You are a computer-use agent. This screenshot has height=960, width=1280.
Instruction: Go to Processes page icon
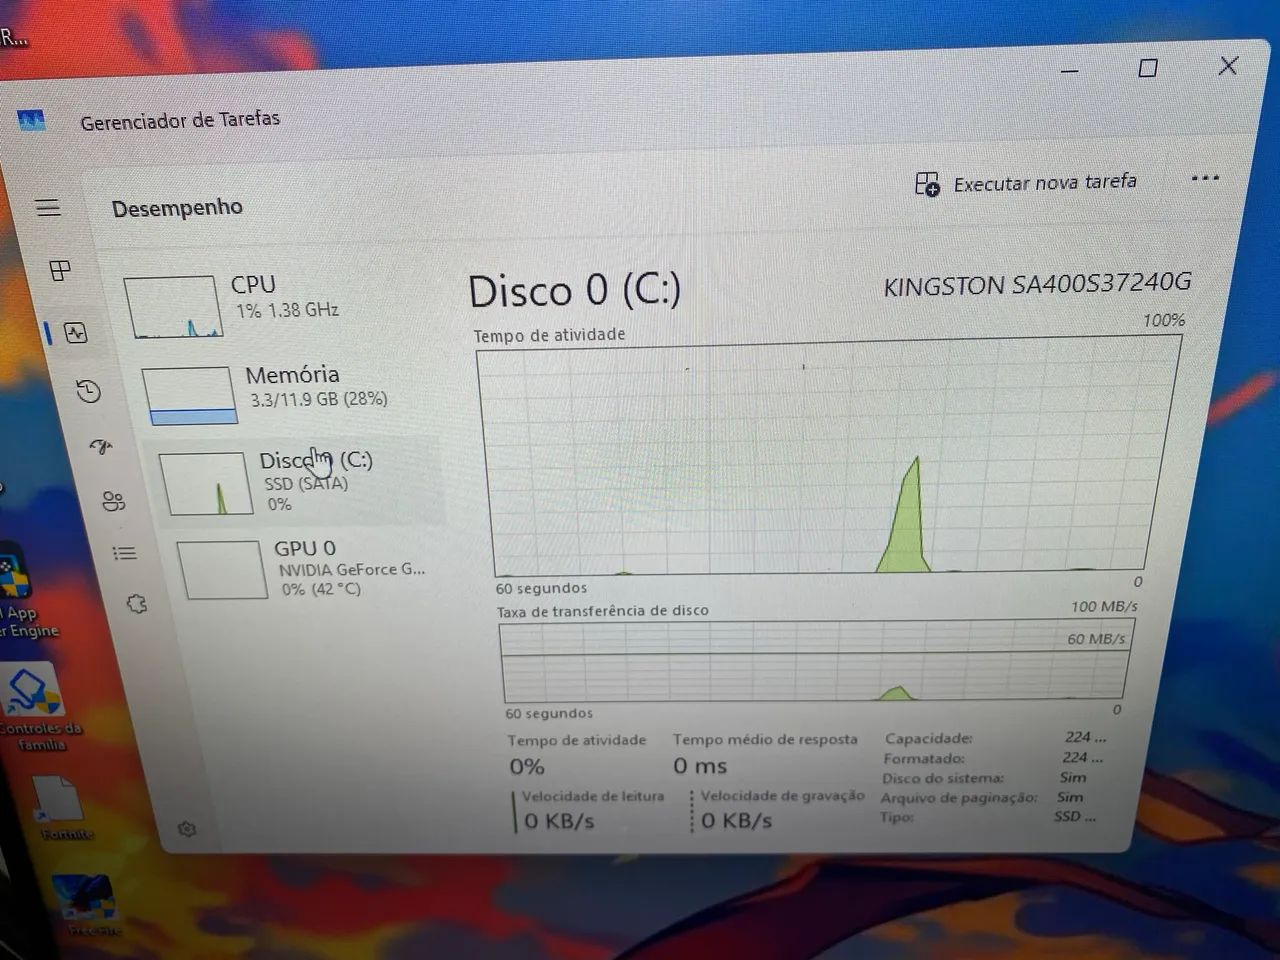click(60, 270)
